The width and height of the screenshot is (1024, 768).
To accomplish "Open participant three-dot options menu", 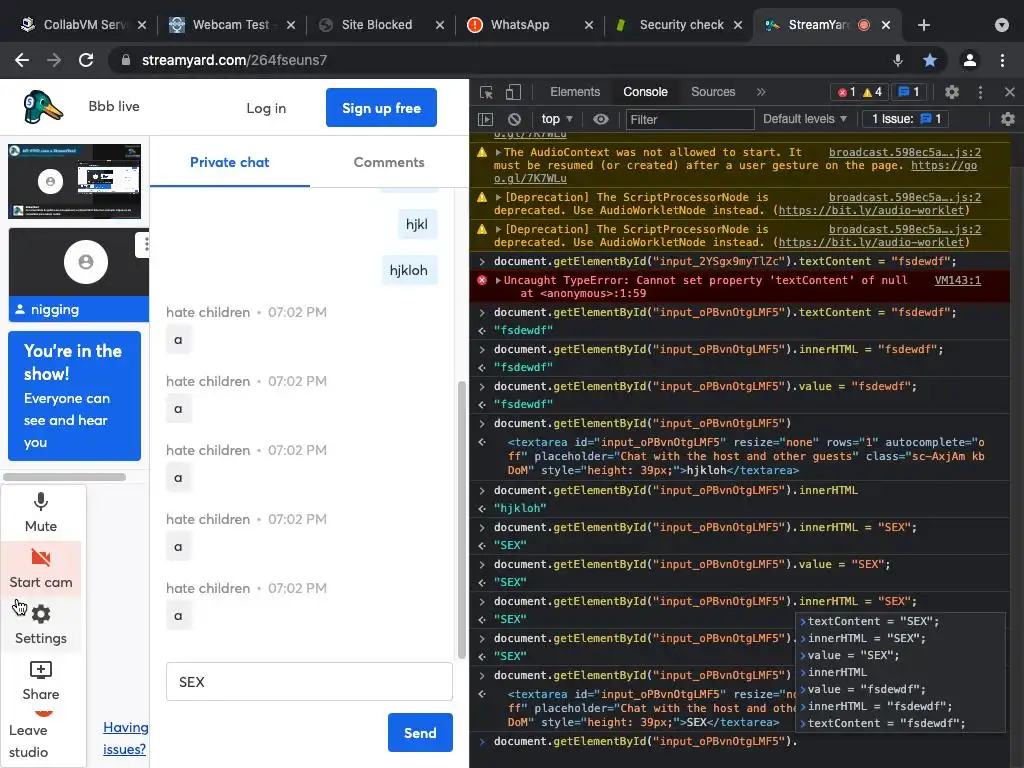I will coord(146,244).
